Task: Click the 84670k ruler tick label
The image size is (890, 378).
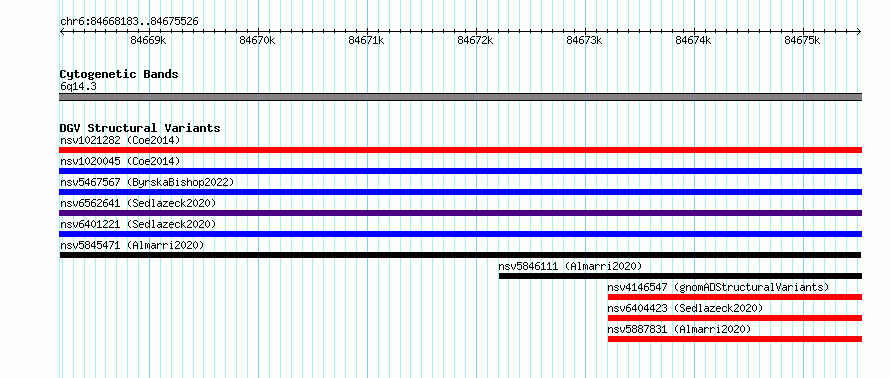Action: (x=257, y=40)
